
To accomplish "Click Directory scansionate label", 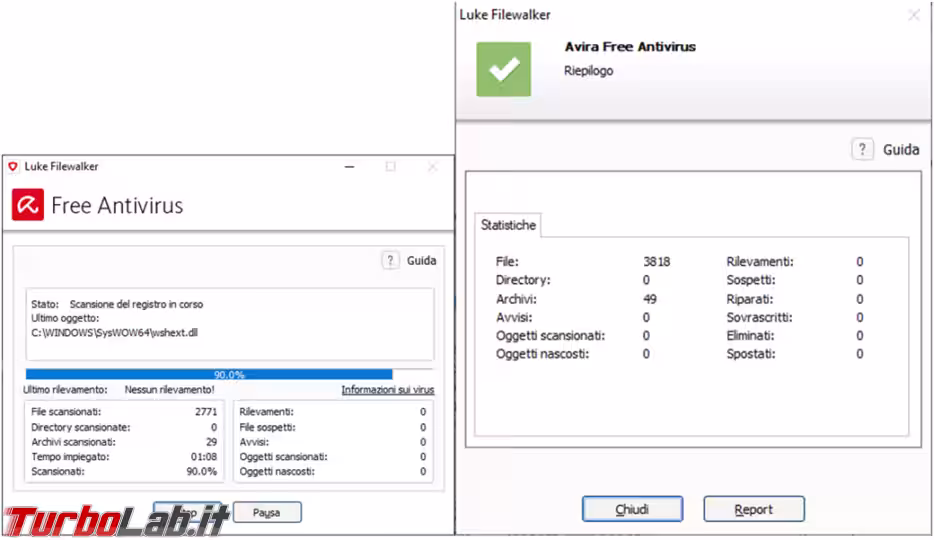I will tap(80, 427).
